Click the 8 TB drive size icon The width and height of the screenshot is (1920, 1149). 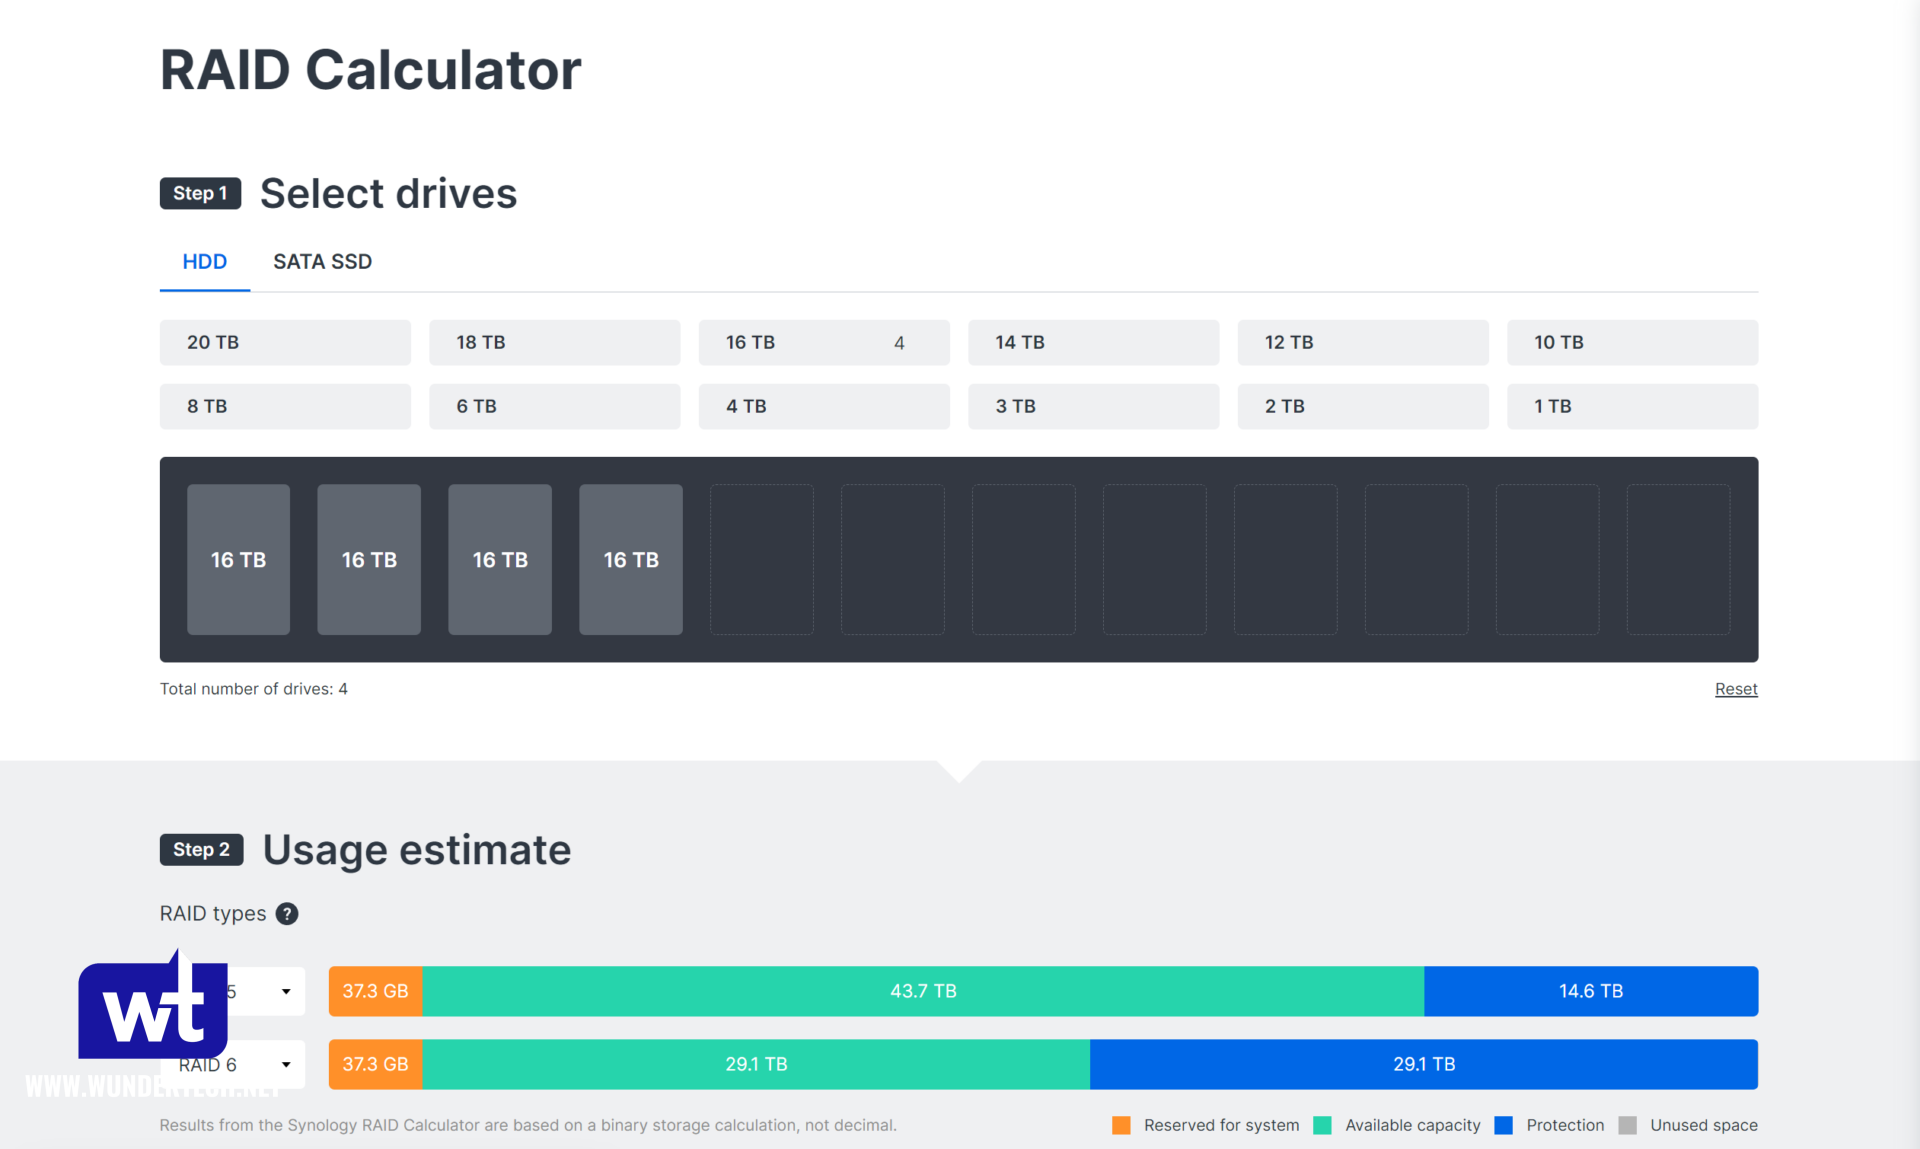(x=284, y=405)
